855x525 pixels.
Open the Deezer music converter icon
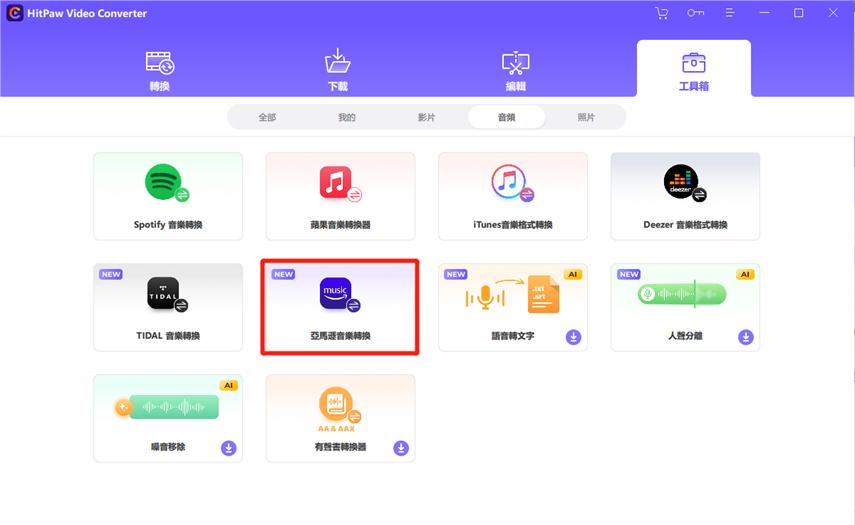click(685, 183)
